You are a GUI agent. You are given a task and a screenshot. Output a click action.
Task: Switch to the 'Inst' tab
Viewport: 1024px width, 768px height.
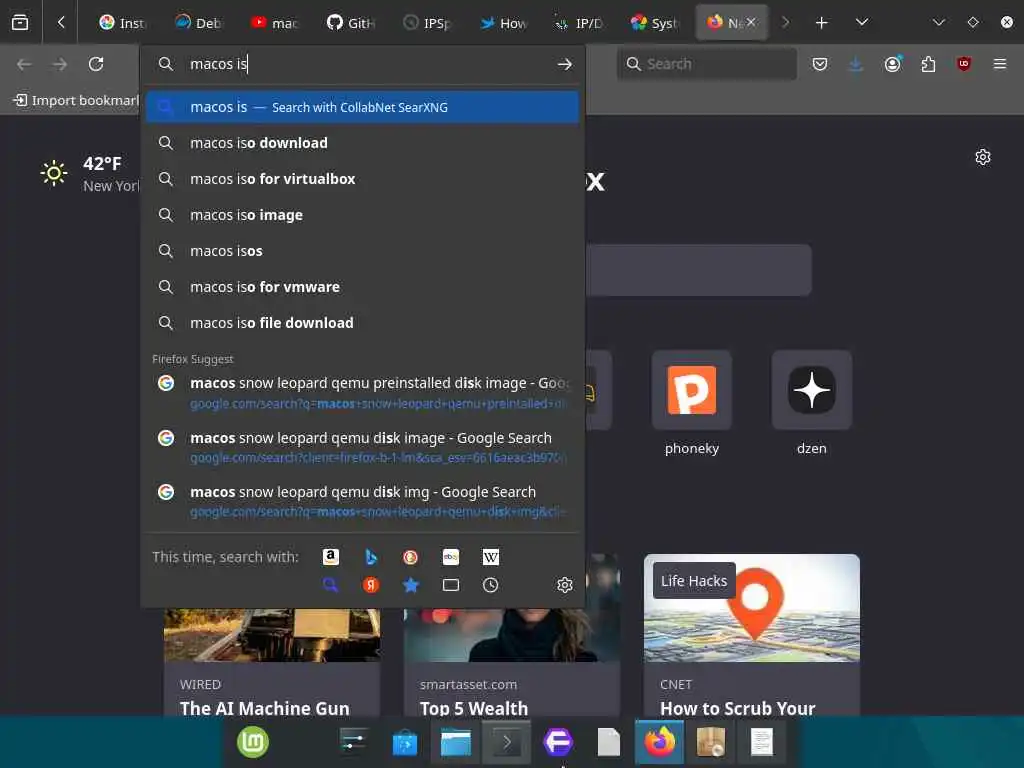122,23
